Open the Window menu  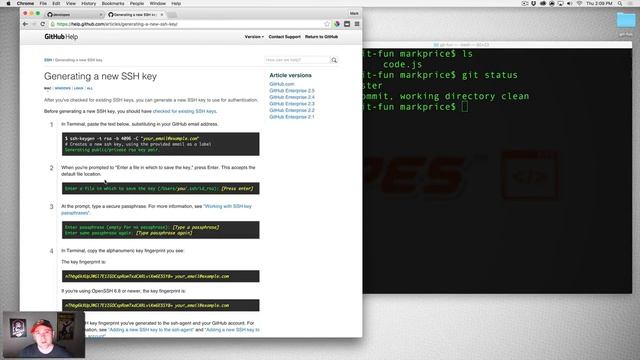pos(158,3)
